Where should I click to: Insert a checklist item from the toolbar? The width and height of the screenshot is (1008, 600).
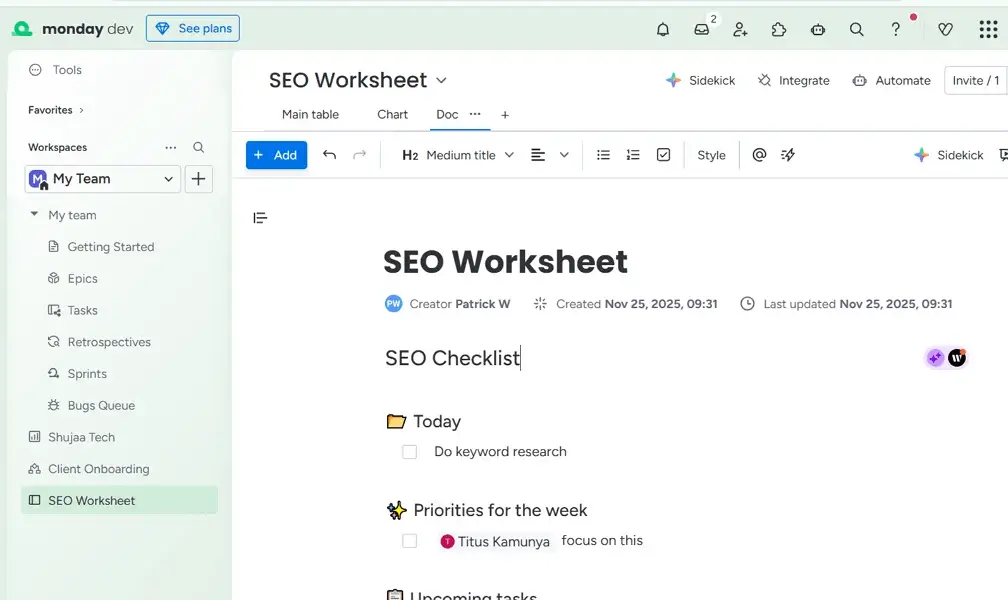click(663, 155)
